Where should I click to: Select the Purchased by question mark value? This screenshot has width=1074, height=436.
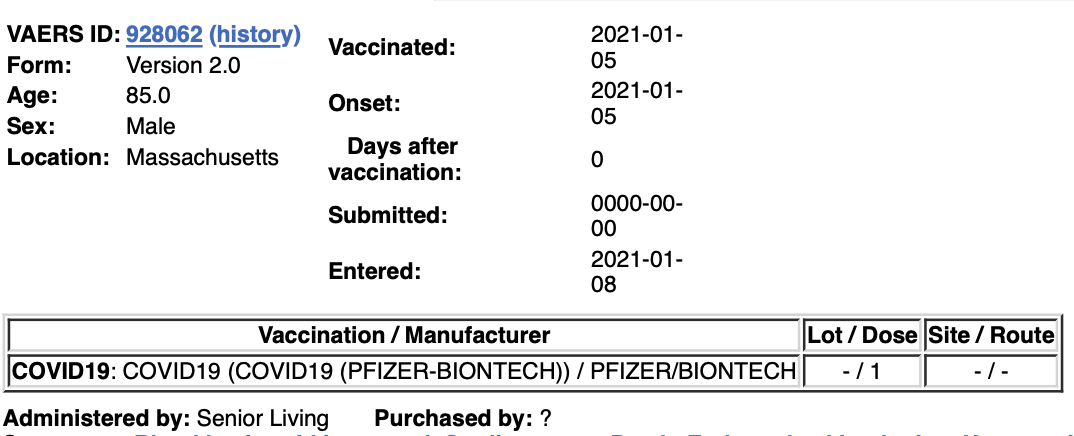tap(545, 418)
